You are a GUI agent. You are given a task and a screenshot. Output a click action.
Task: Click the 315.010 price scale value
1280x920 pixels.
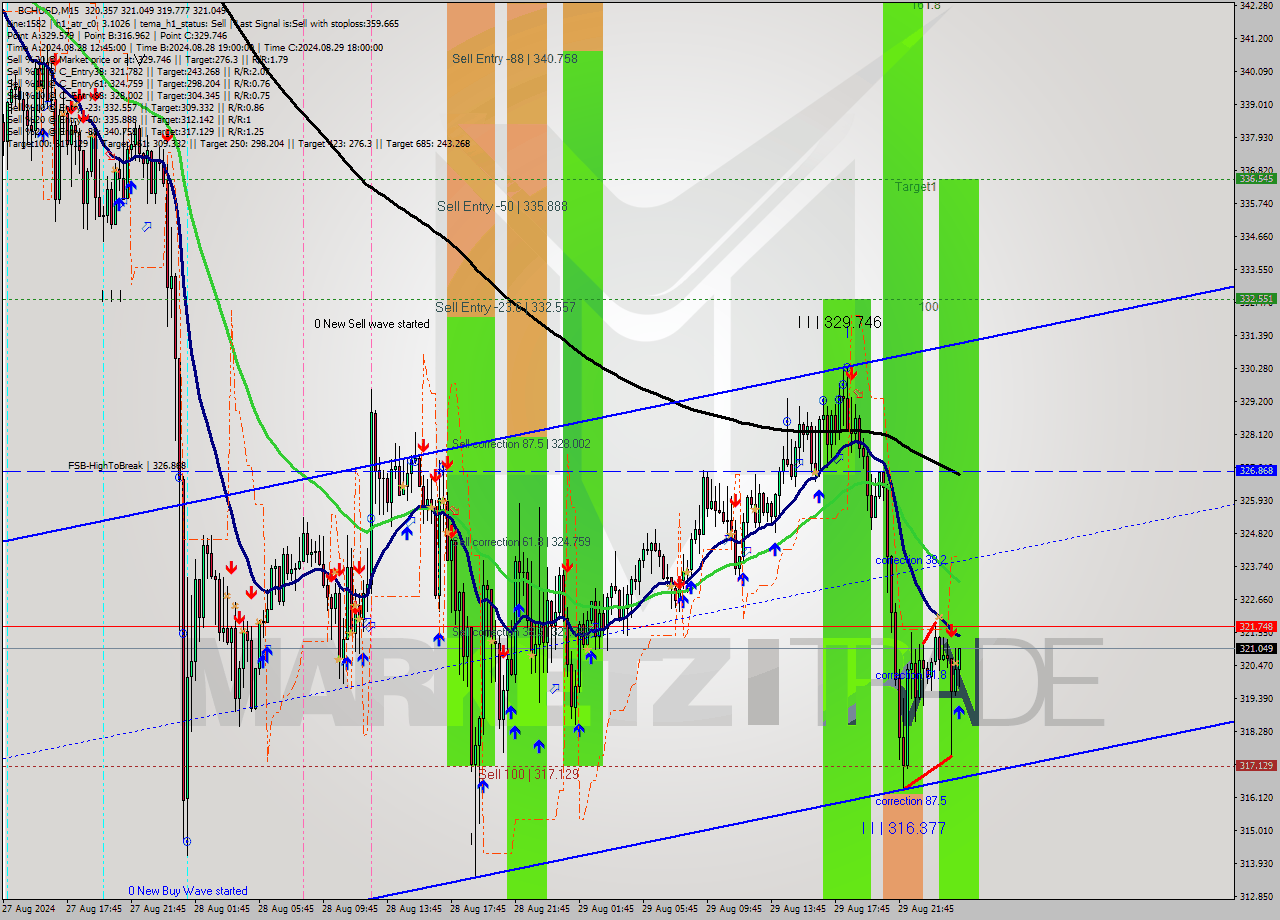1255,830
